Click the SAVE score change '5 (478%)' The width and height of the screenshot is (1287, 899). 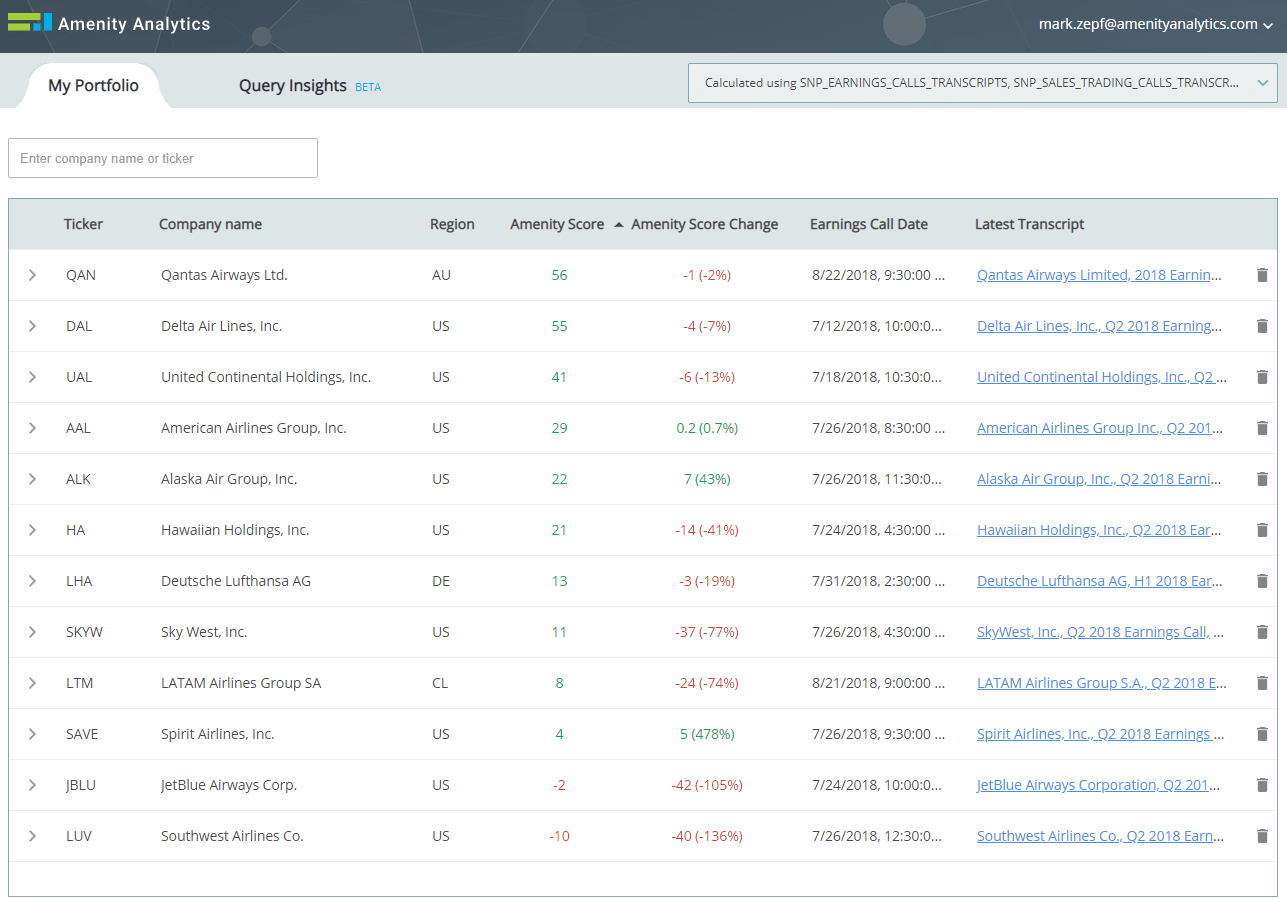point(707,734)
